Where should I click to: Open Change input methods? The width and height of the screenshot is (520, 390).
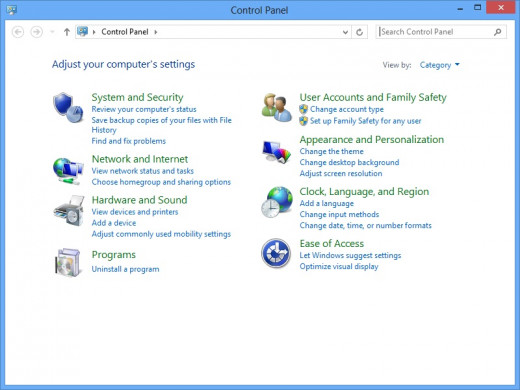[339, 214]
